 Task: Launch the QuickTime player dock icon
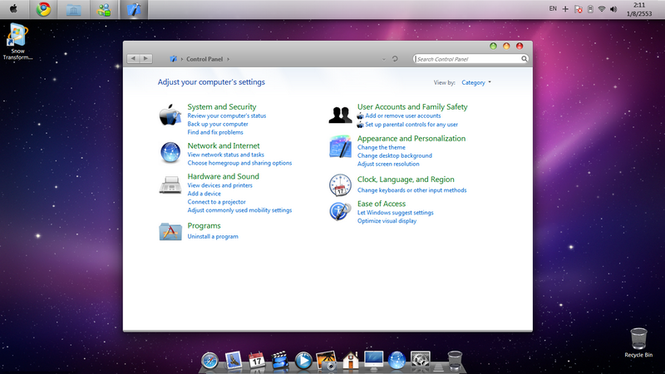(303, 360)
